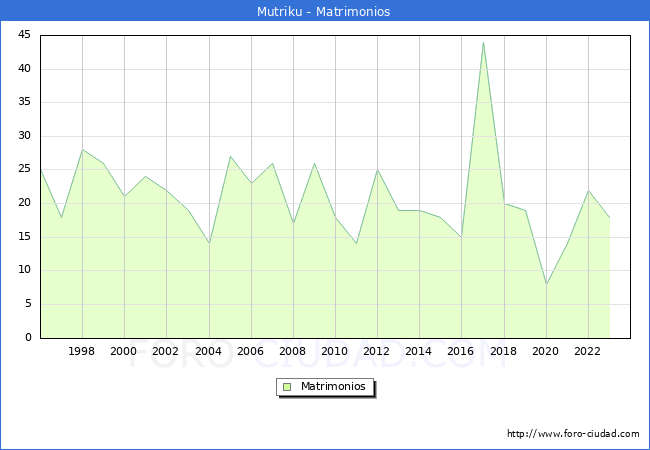Screen dimensions: 650x450
Task: Select the 2010 x-axis label
Action: click(335, 351)
